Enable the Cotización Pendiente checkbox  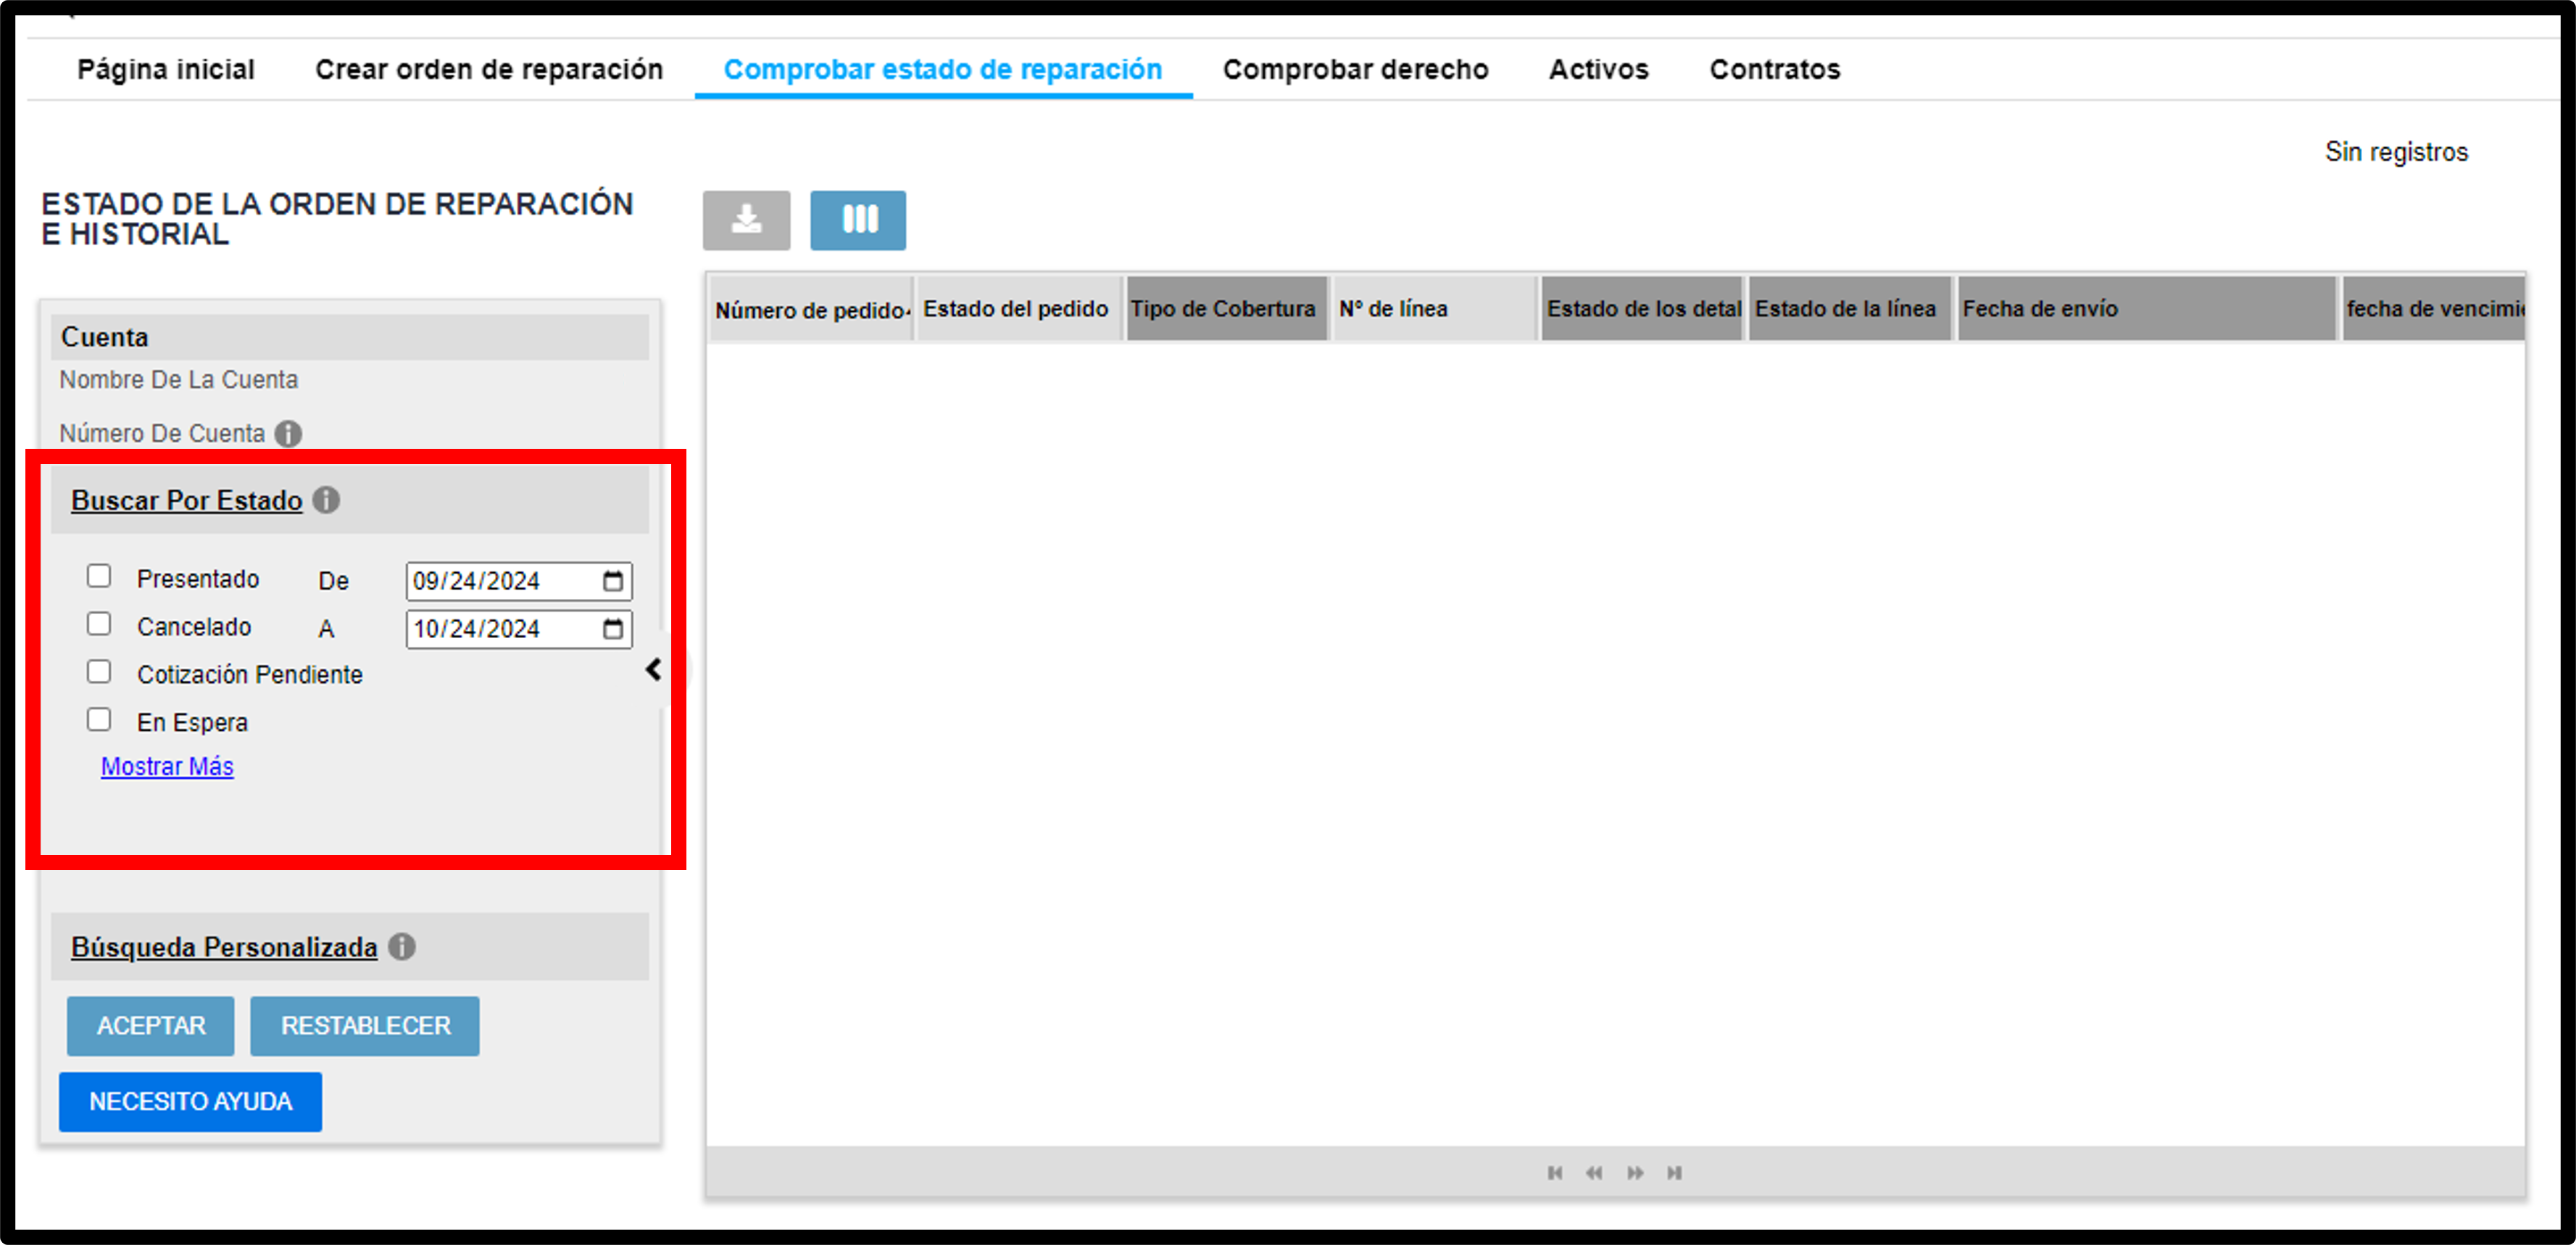pos(98,672)
